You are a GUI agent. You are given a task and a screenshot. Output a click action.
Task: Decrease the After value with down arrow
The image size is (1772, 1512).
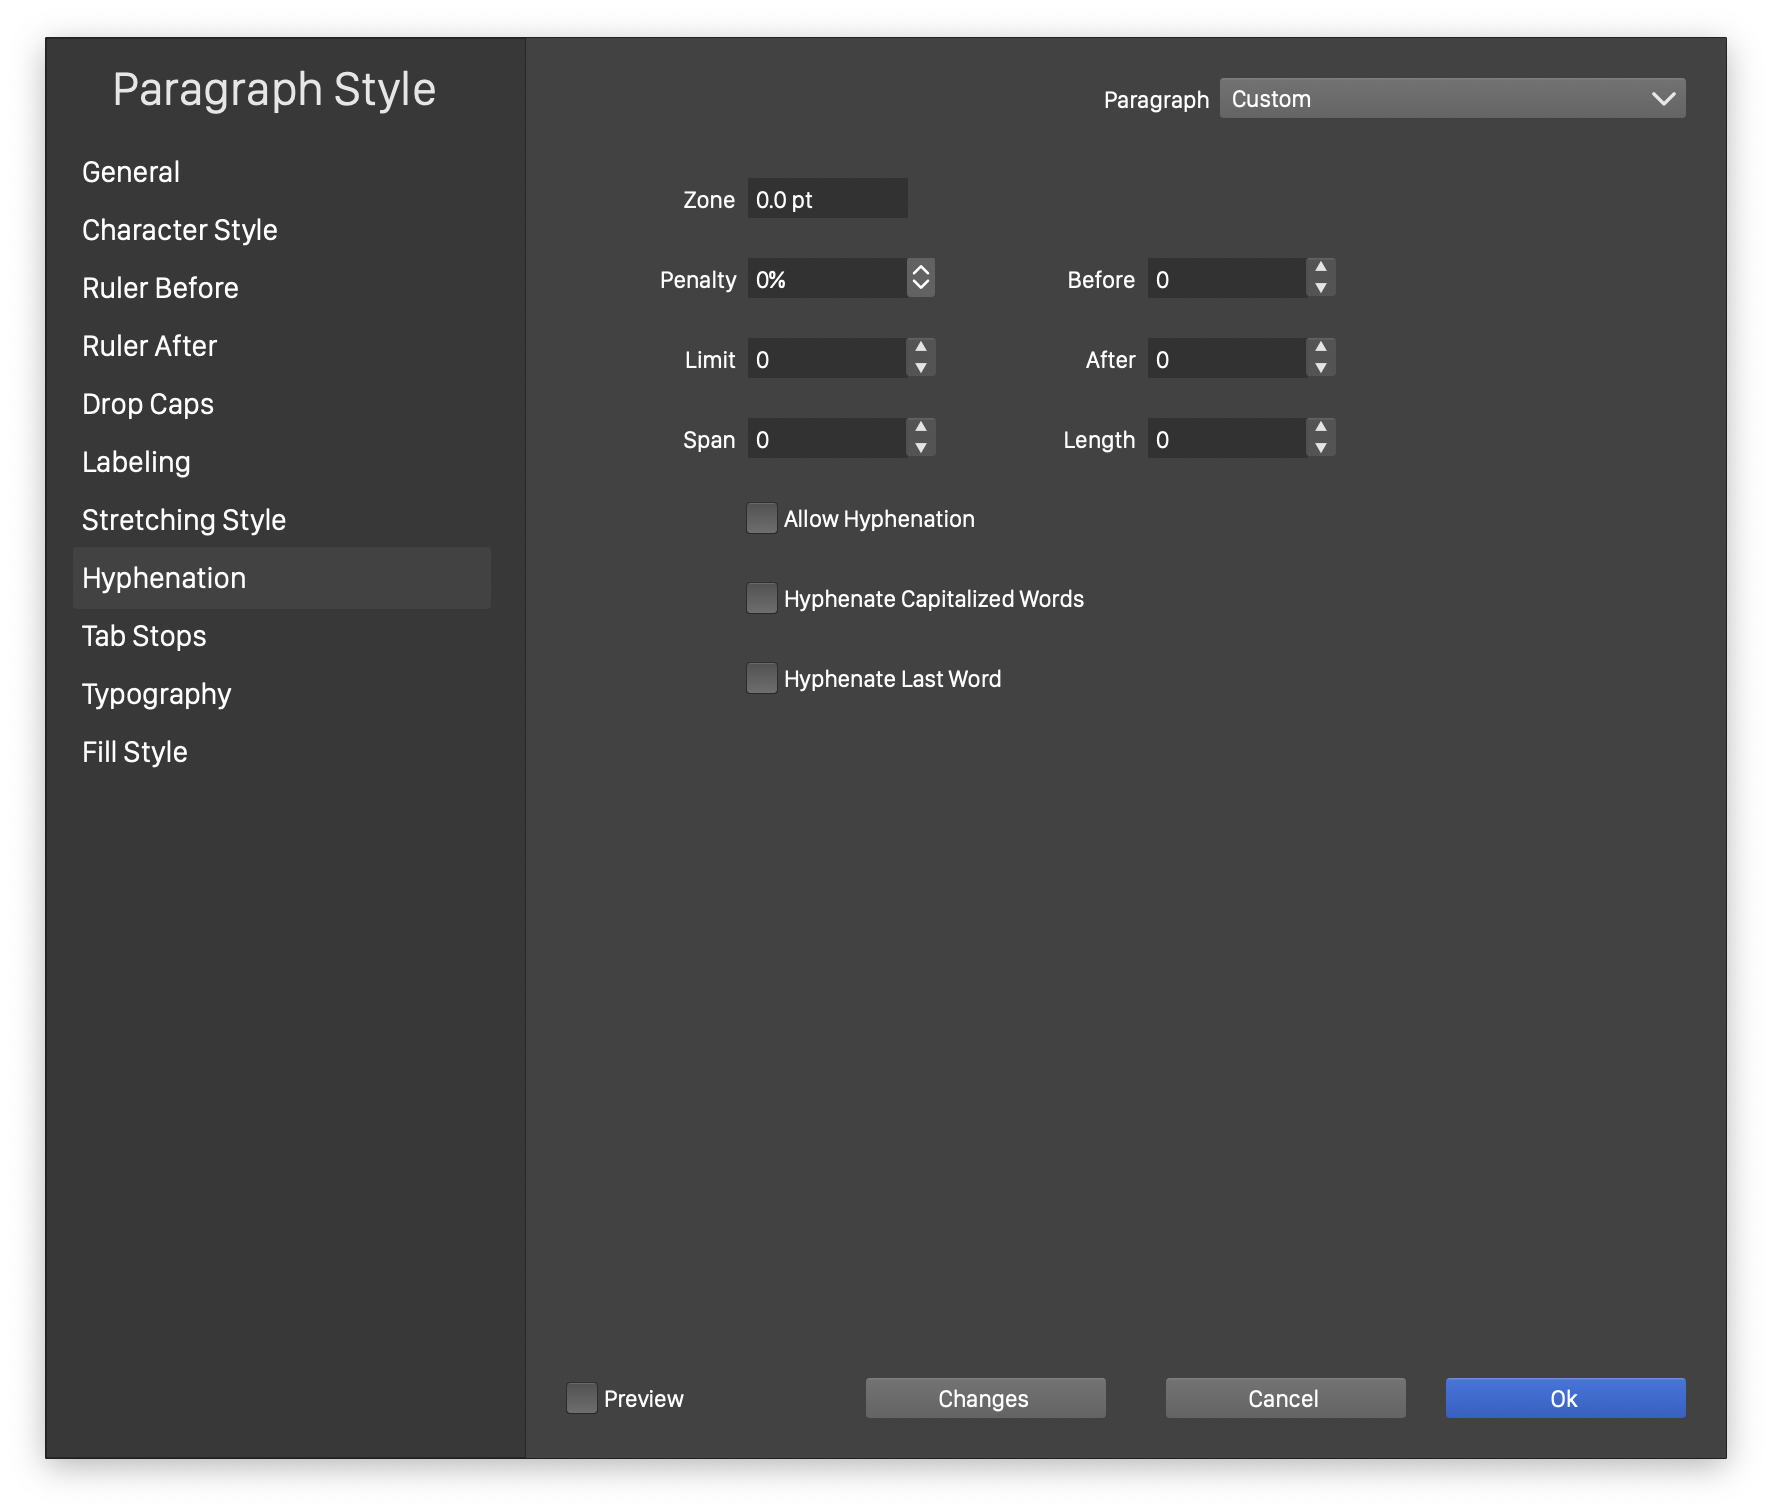[x=1320, y=369]
